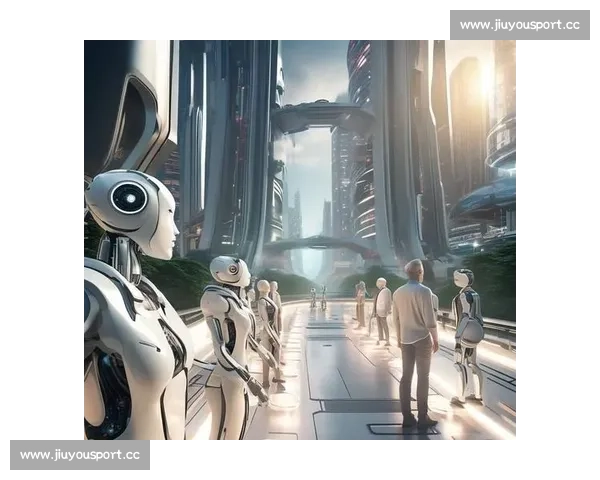Select the robot standing right of the man
The height and width of the screenshot is (480, 600).
465,330
